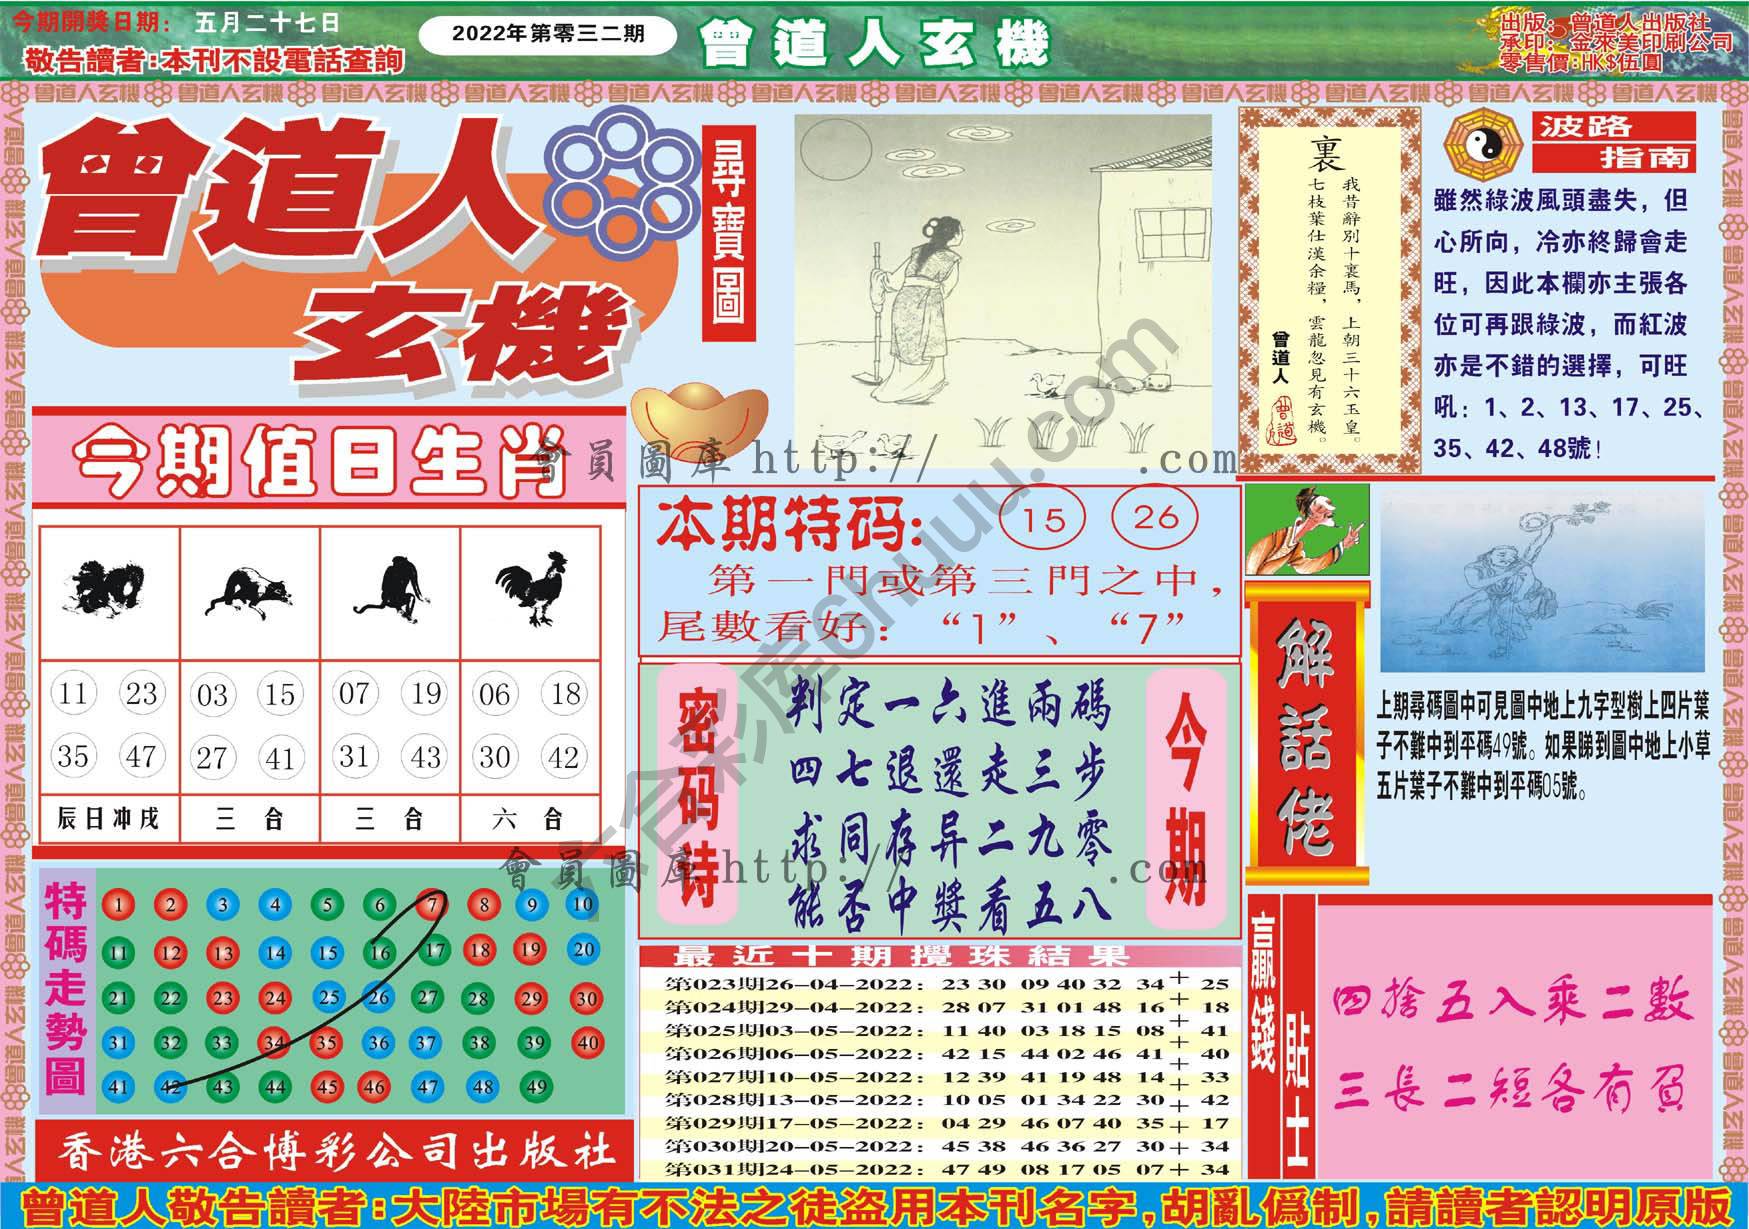Open the blue sketch picture beside 解話佬
The image size is (1749, 1229).
[1541, 583]
